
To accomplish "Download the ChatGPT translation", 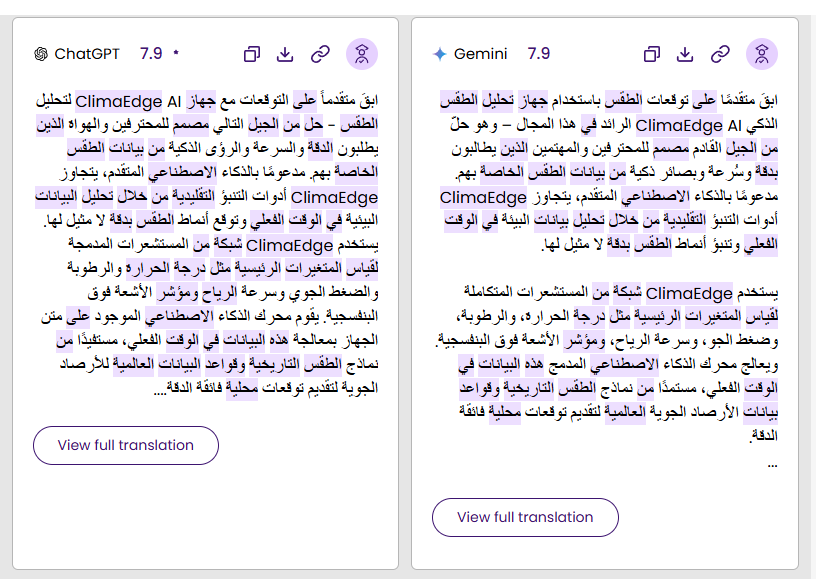I will tap(285, 54).
